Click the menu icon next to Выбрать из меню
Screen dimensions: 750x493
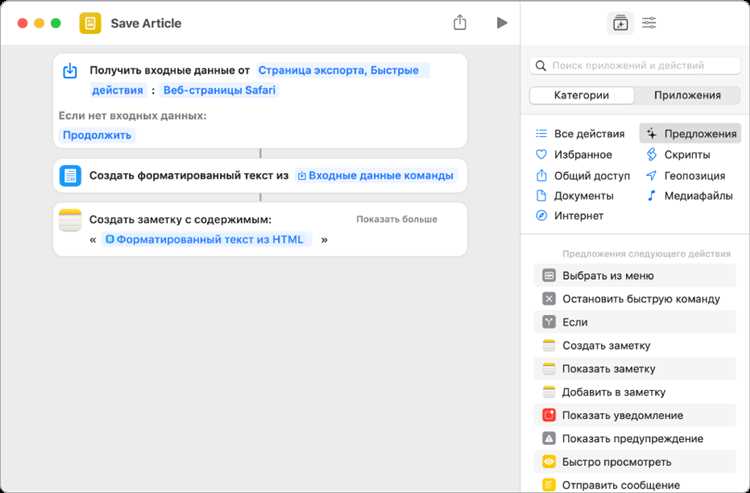pos(549,275)
